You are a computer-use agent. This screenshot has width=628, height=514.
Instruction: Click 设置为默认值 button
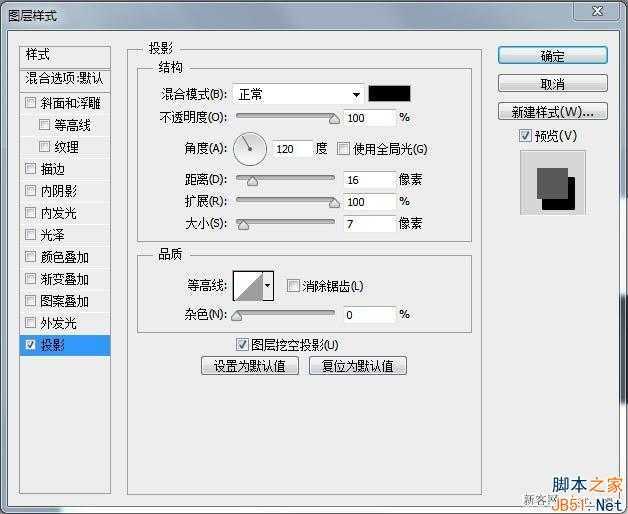[250, 366]
